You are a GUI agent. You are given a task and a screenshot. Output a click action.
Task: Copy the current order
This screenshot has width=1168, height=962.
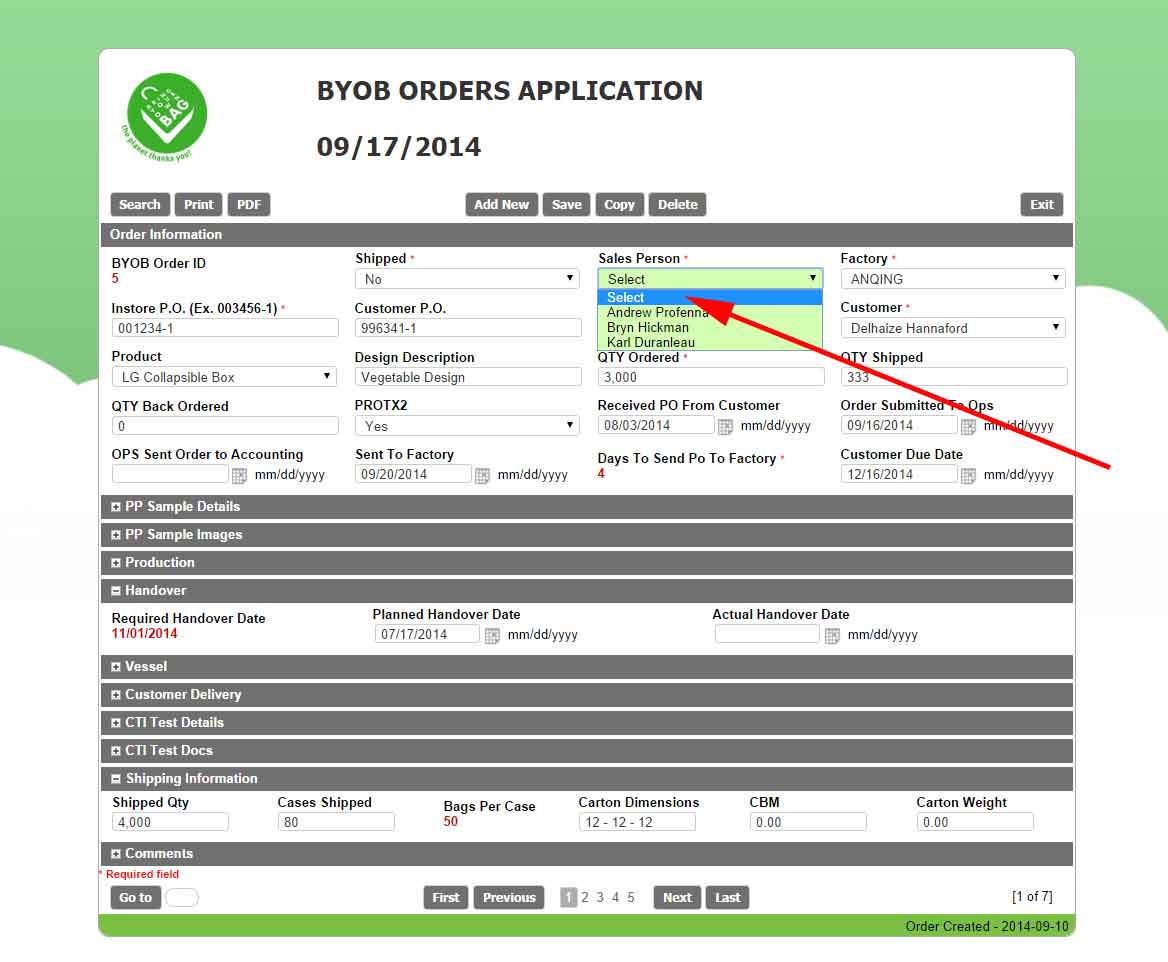coord(620,205)
